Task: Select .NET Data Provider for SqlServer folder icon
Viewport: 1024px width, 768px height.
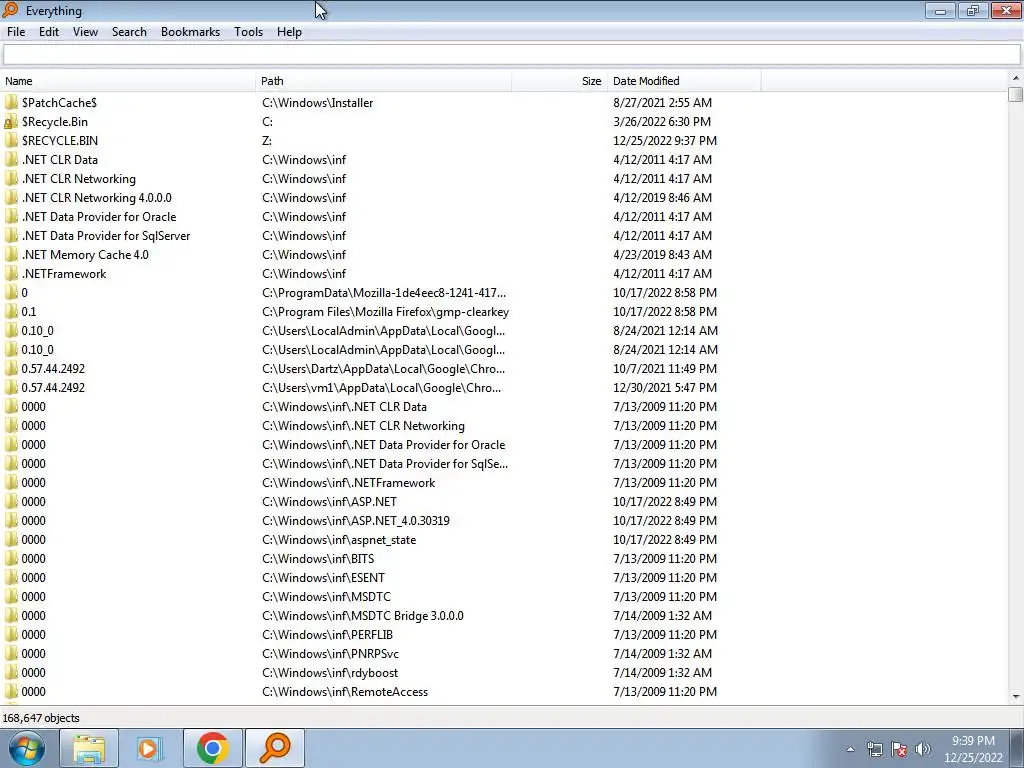Action: point(11,235)
